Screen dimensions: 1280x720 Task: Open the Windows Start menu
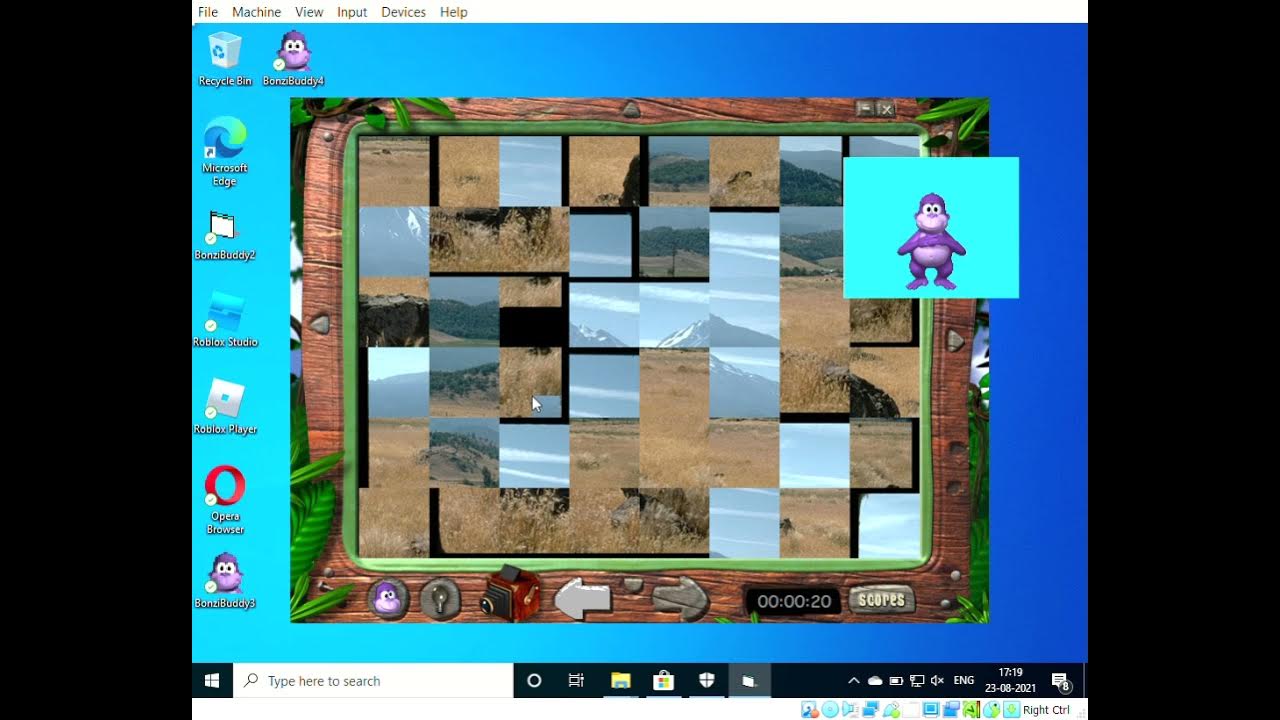[212, 680]
